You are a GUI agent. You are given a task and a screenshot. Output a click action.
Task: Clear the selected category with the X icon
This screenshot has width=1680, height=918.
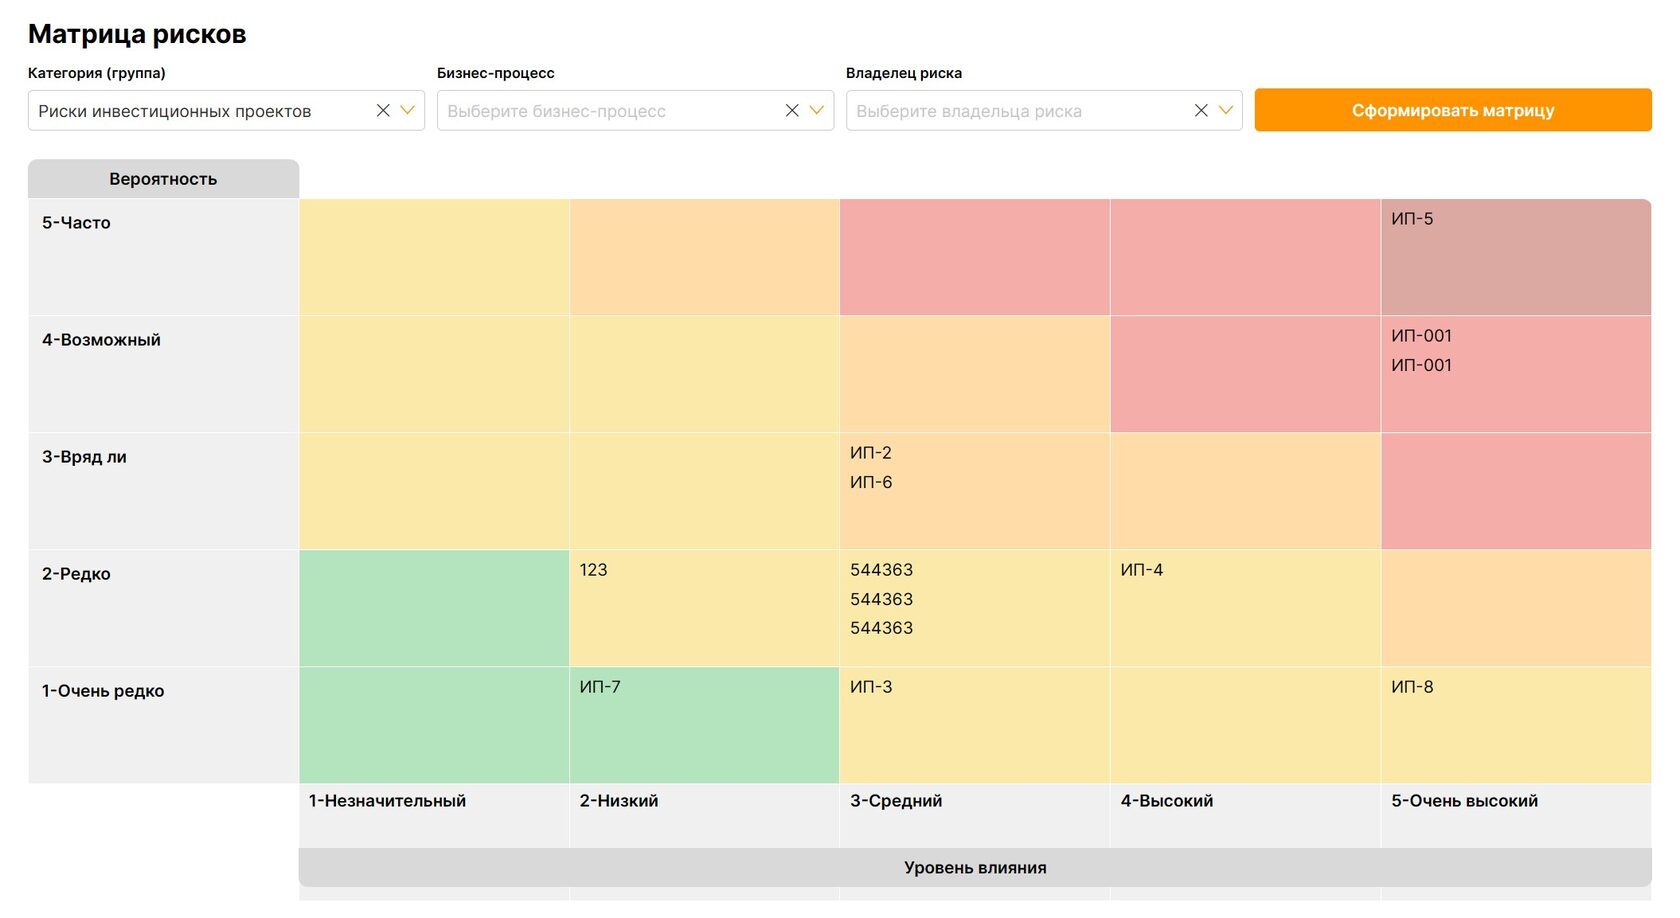pos(383,111)
